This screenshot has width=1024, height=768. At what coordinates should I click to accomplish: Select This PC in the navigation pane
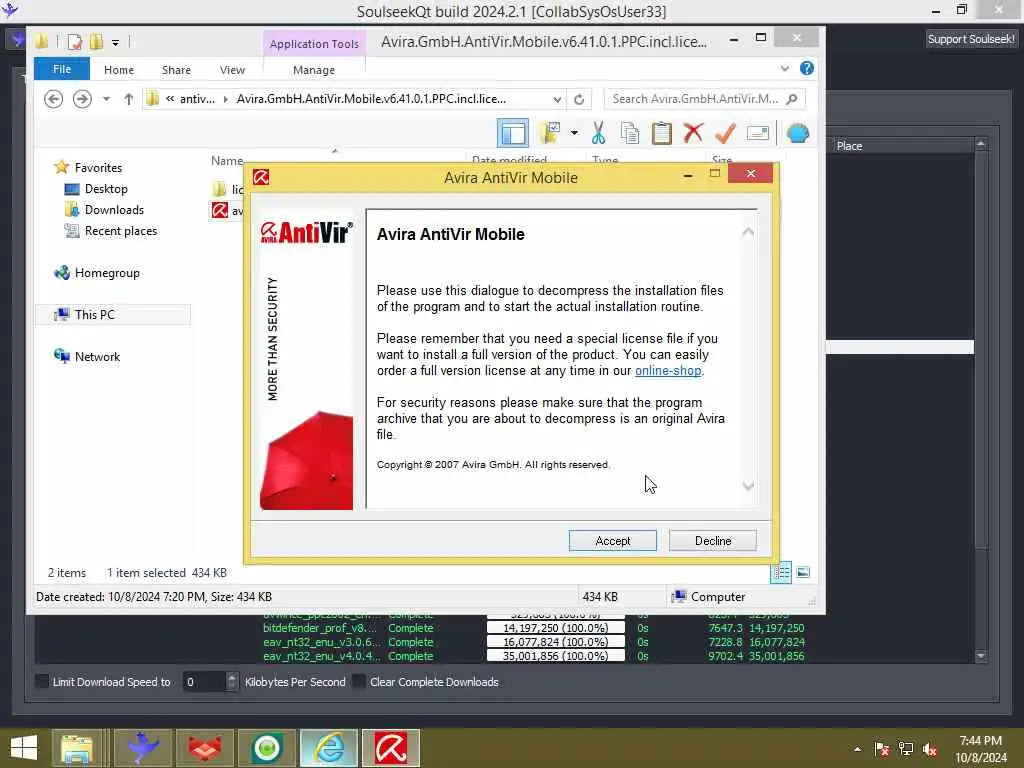tap(95, 315)
